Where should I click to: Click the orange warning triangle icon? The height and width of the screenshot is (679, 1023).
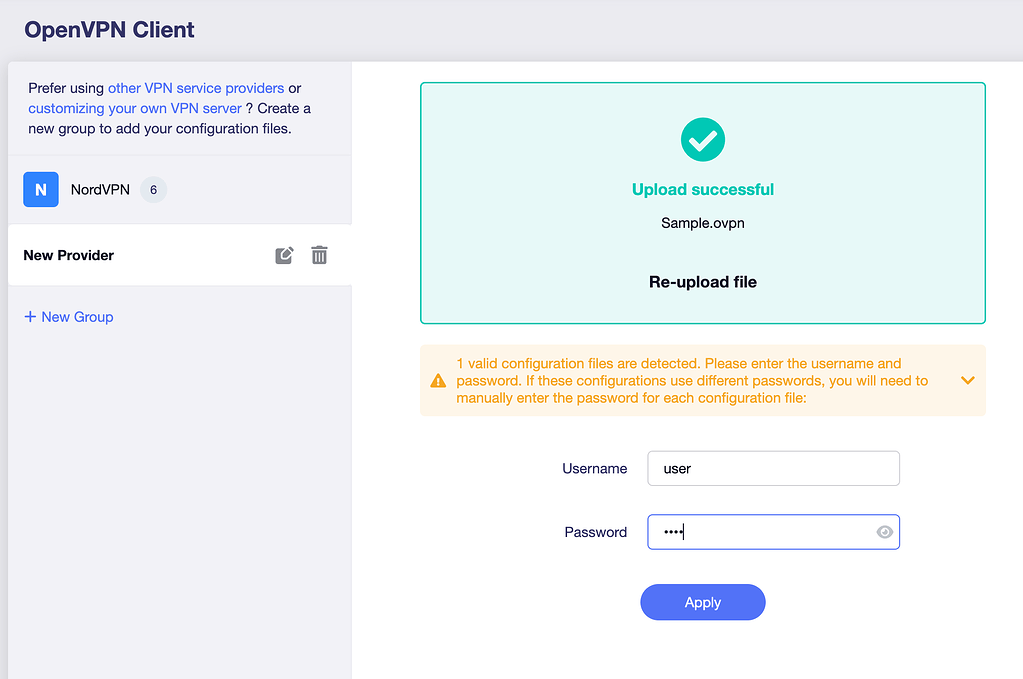(438, 381)
